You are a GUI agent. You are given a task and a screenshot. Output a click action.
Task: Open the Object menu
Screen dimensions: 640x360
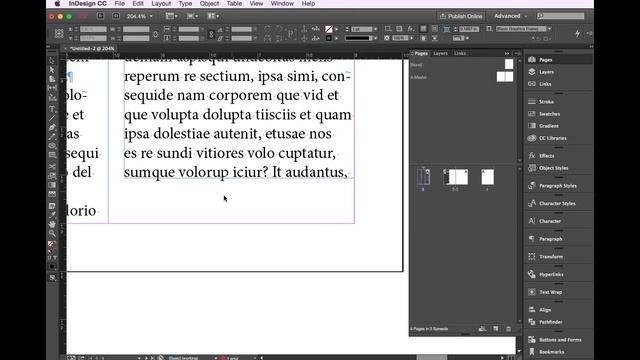point(209,4)
